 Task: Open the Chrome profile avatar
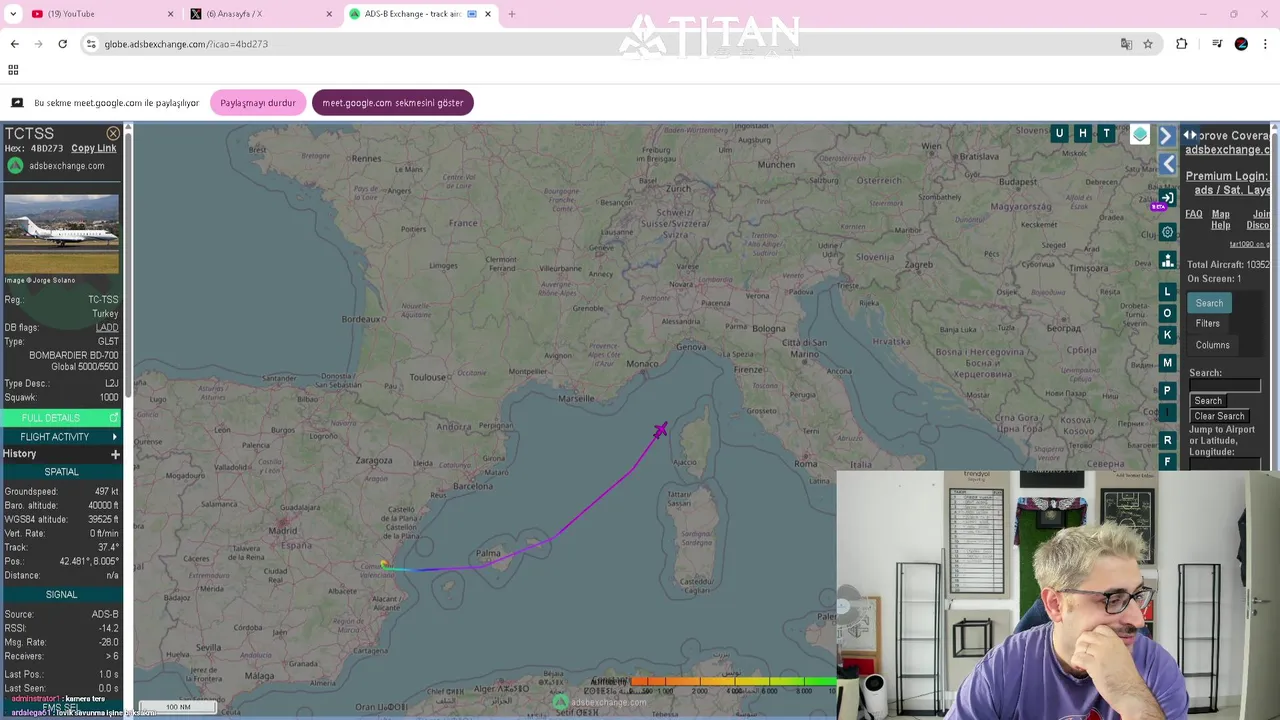pyautogui.click(x=1241, y=44)
